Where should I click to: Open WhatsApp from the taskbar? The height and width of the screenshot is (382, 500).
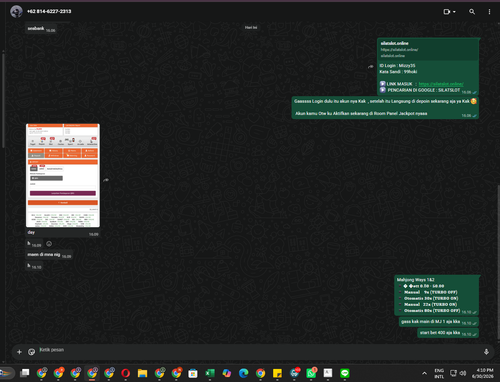tap(311, 373)
